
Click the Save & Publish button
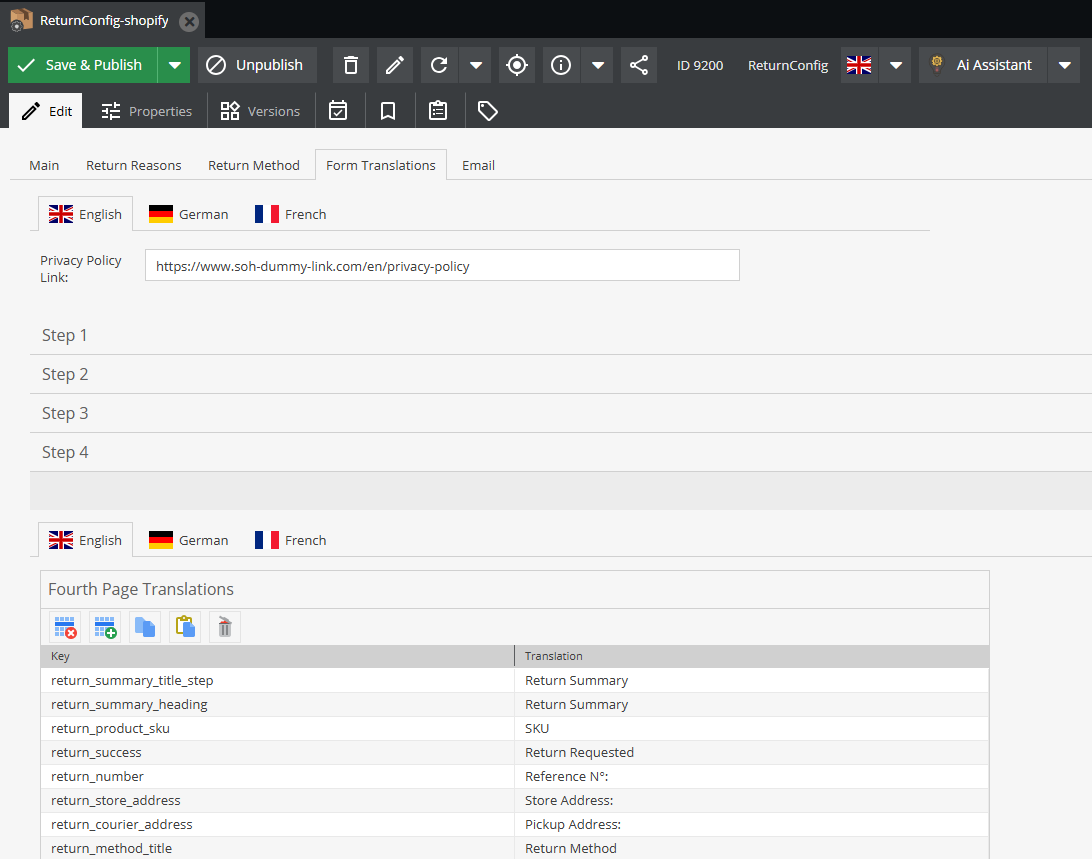click(x=82, y=65)
